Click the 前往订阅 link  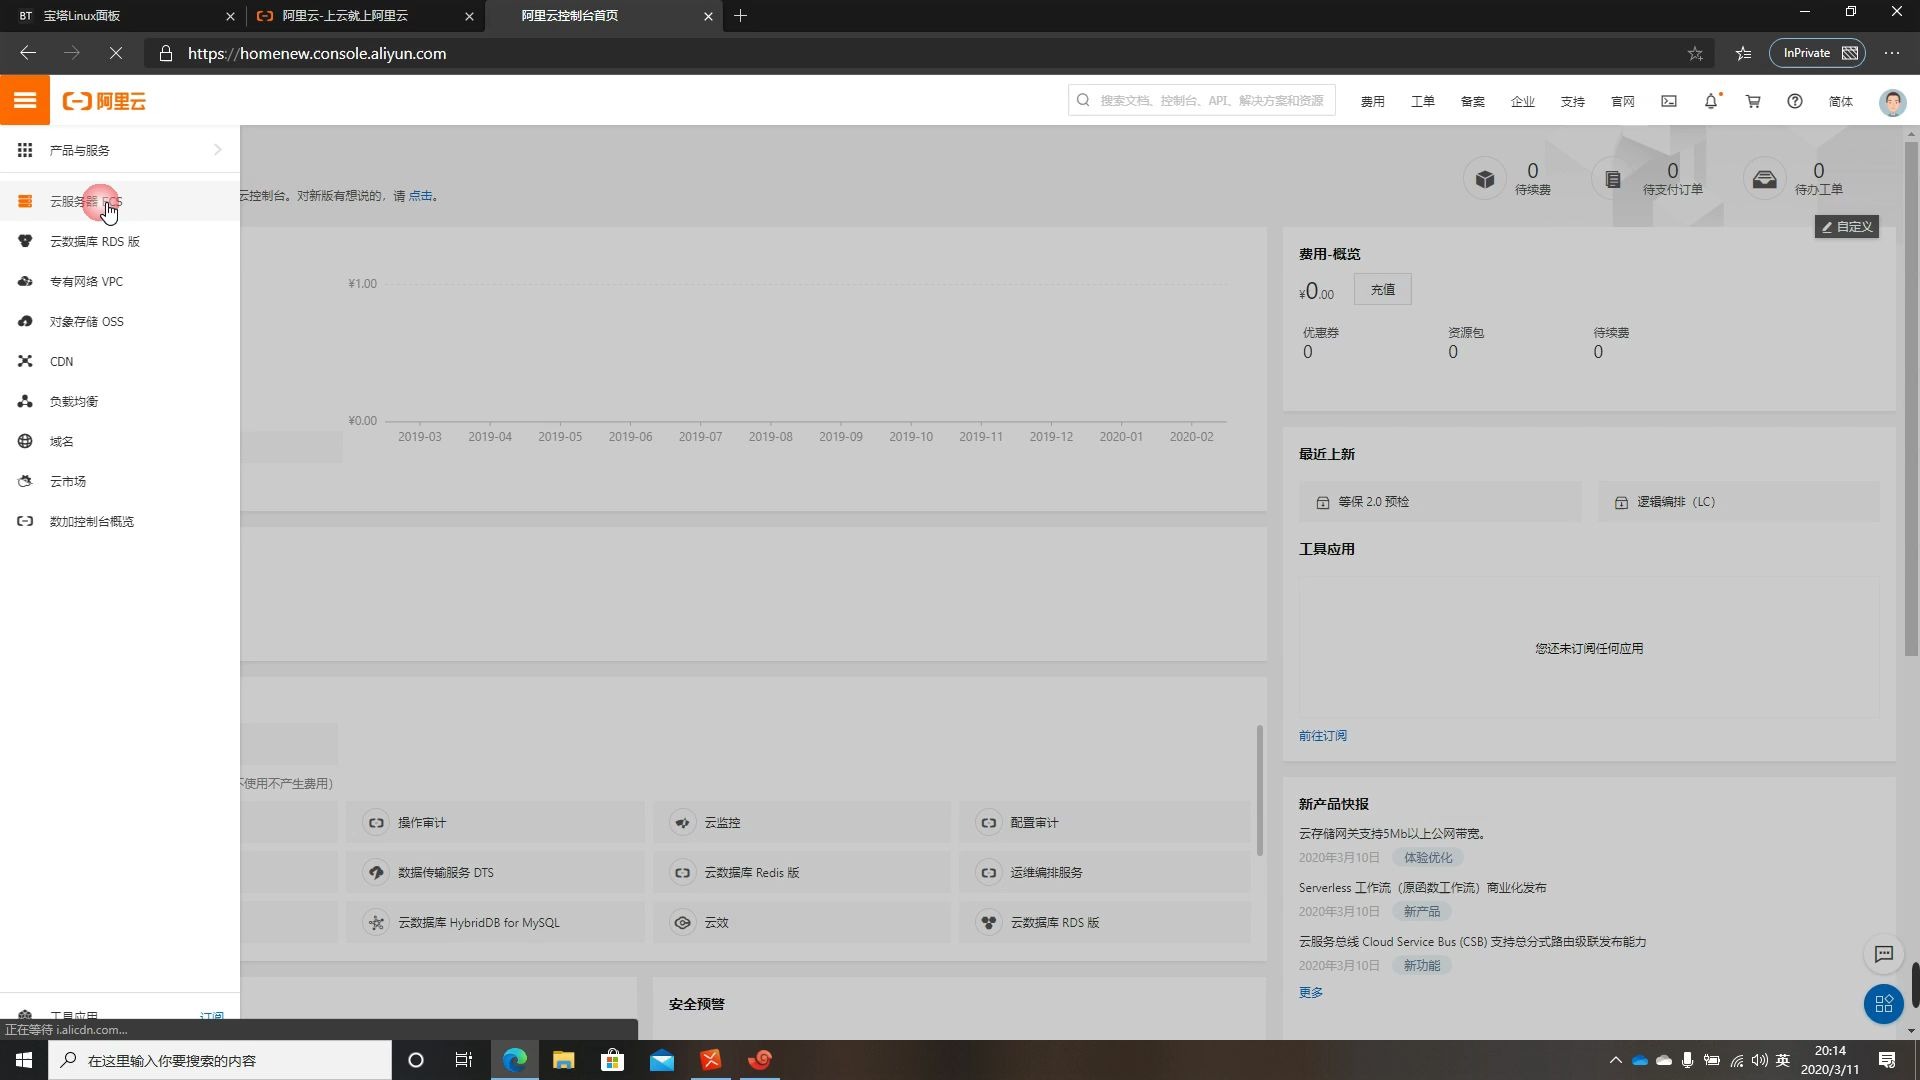coord(1322,735)
